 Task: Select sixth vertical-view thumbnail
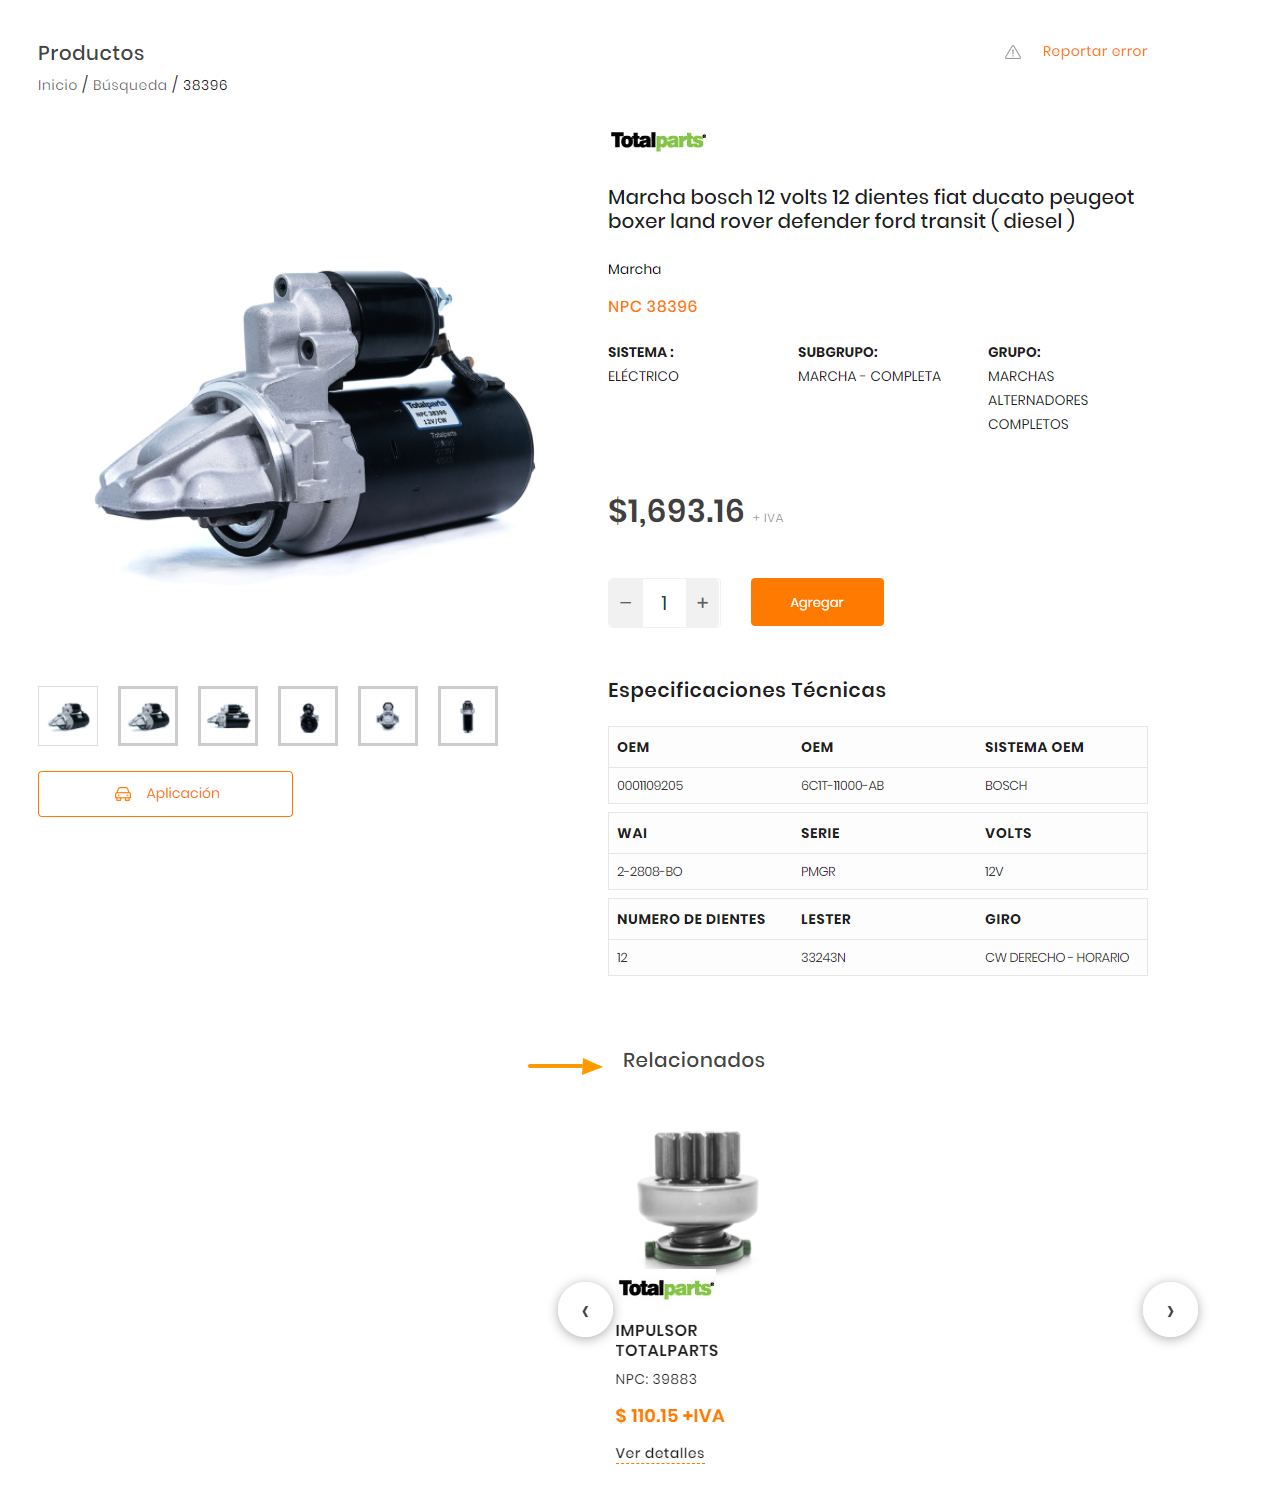coord(468,716)
